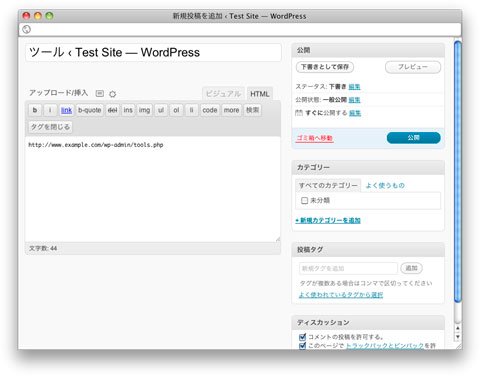Click the globe icon in address bar
The image size is (480, 376).
[x=27, y=29]
